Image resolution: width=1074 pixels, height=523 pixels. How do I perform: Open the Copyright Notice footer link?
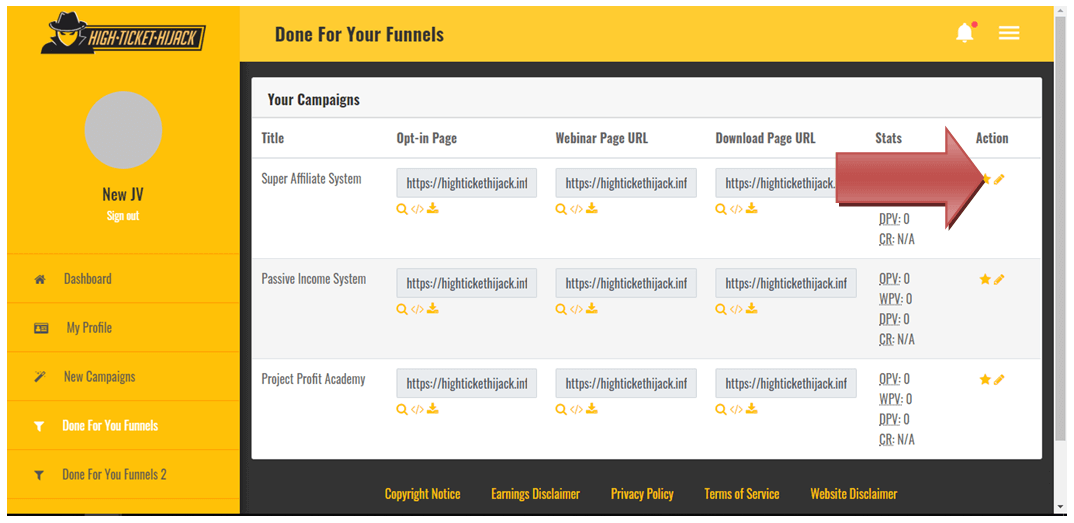(423, 494)
